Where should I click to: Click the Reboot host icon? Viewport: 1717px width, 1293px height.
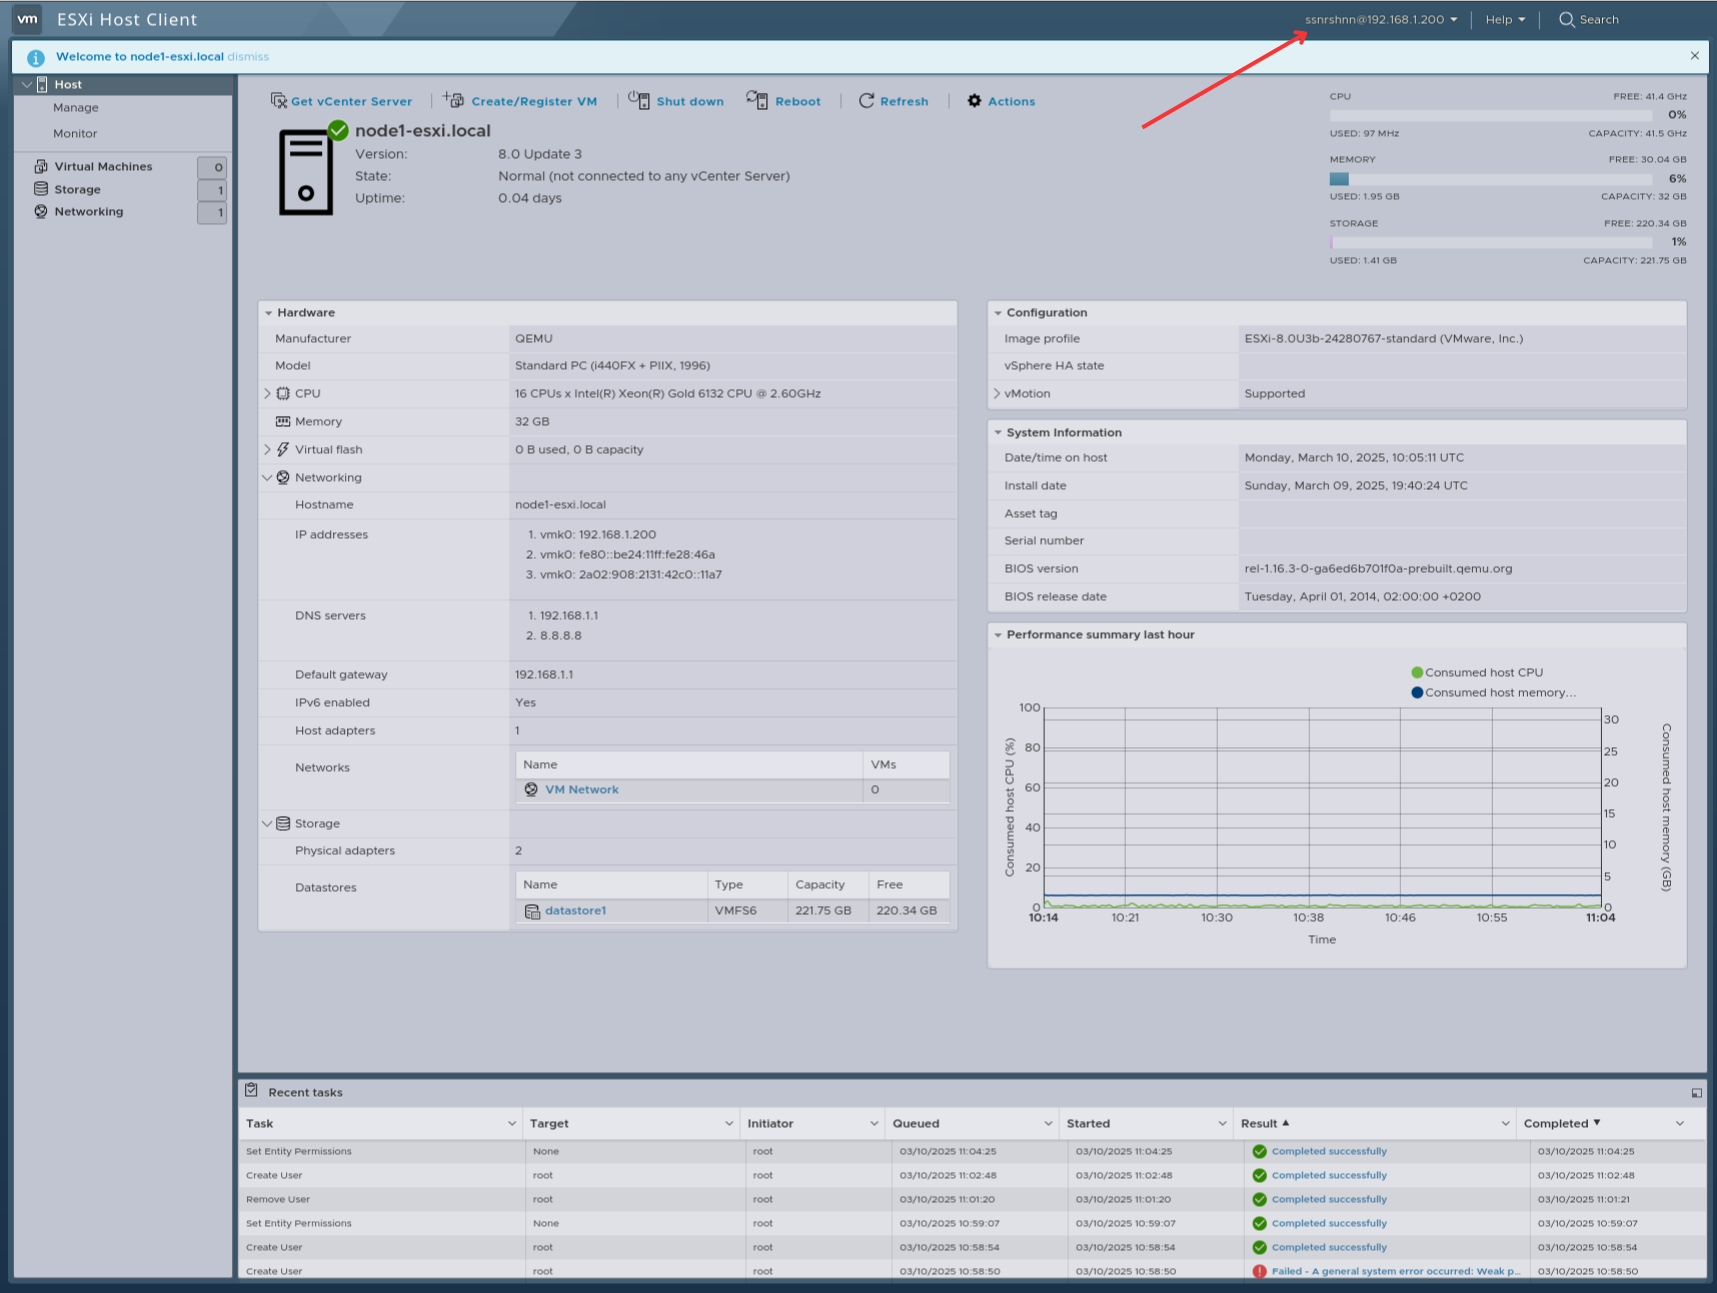[x=757, y=100]
